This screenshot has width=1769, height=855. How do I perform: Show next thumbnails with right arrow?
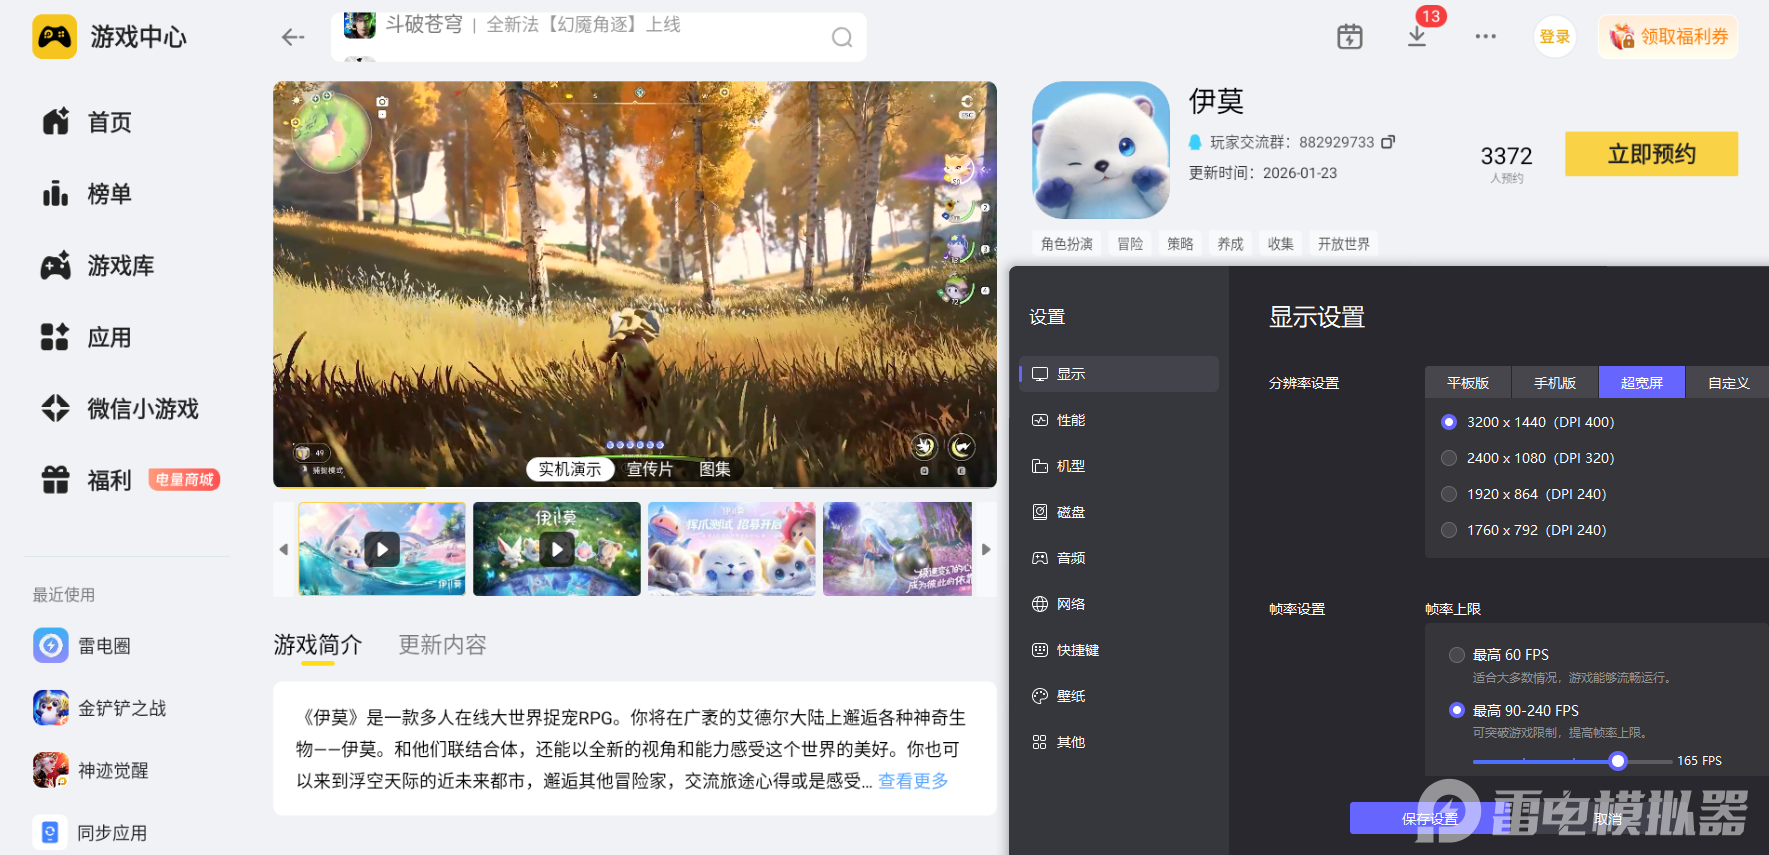click(986, 549)
